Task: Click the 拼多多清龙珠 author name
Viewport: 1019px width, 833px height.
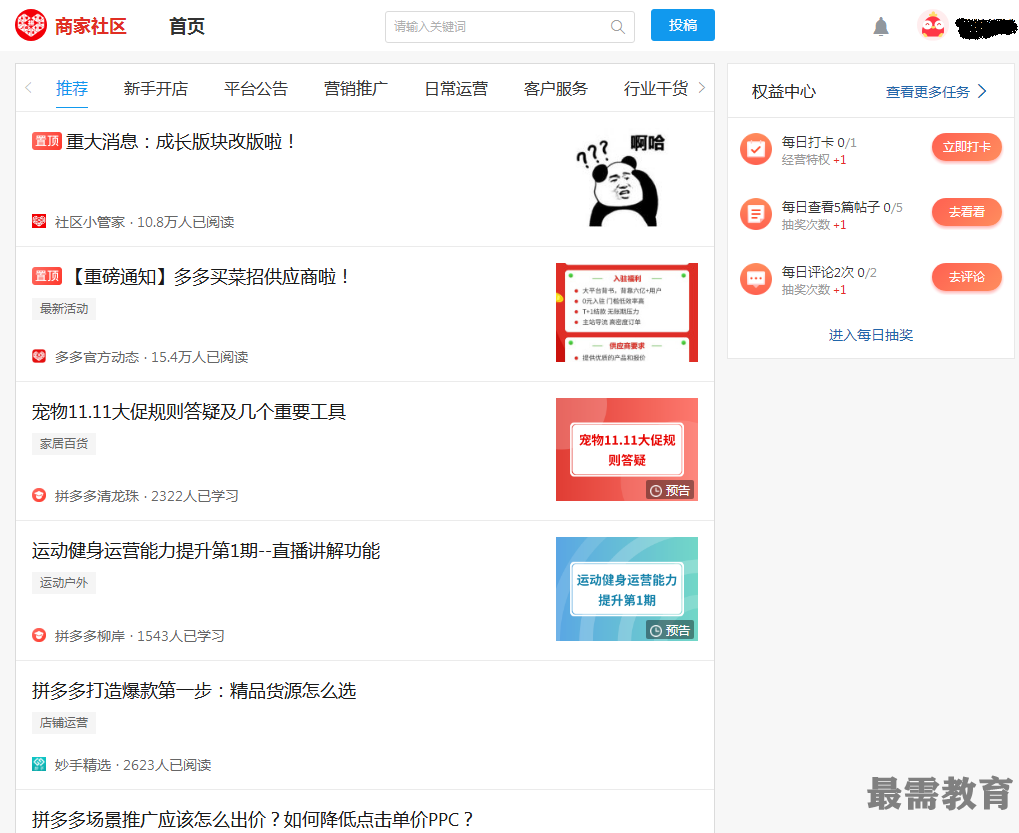Action: (x=97, y=496)
